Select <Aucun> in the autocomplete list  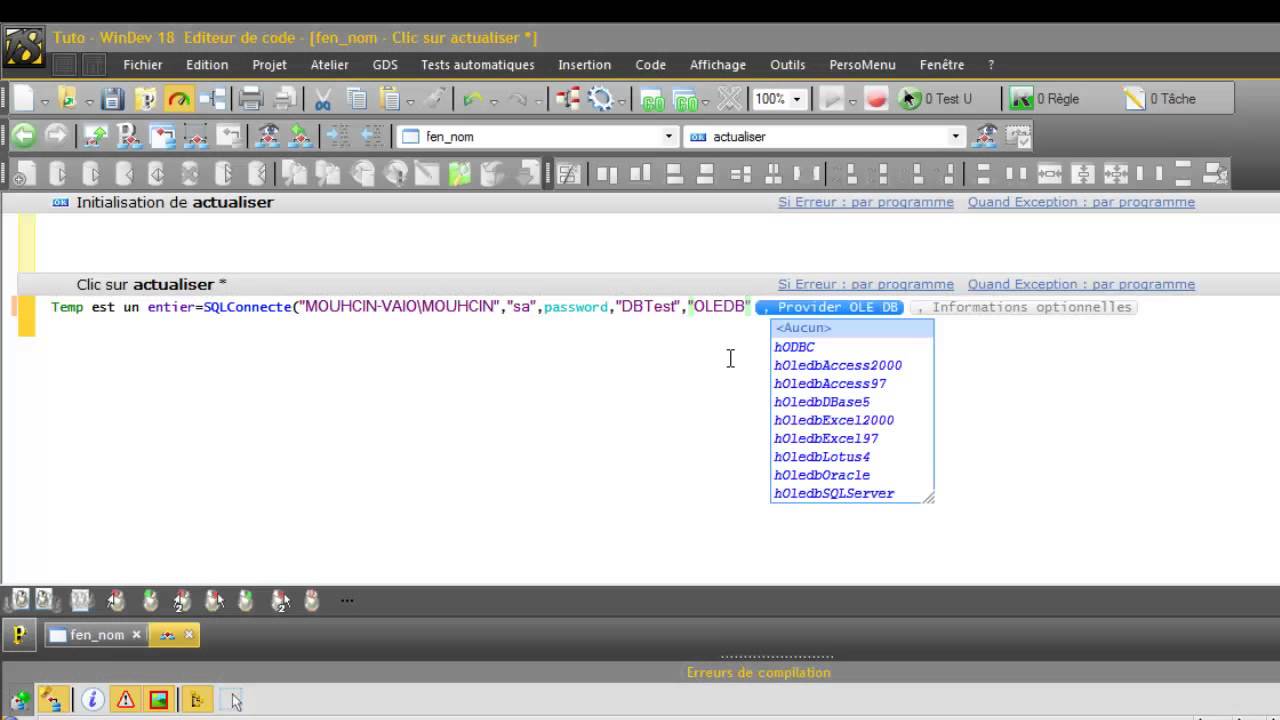pos(852,328)
